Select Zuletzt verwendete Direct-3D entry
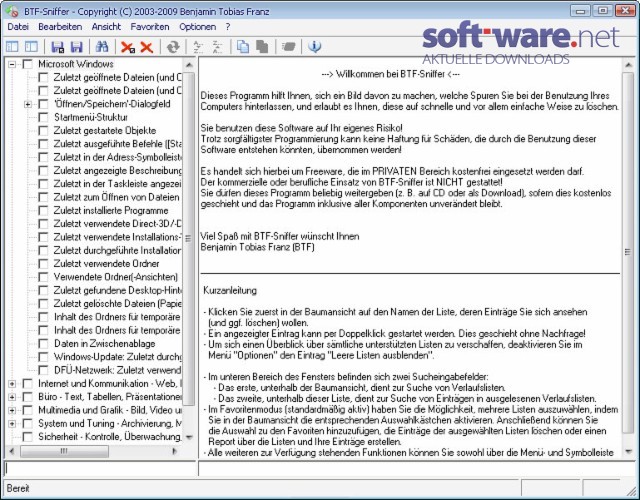The image size is (640, 500). [x=118, y=224]
